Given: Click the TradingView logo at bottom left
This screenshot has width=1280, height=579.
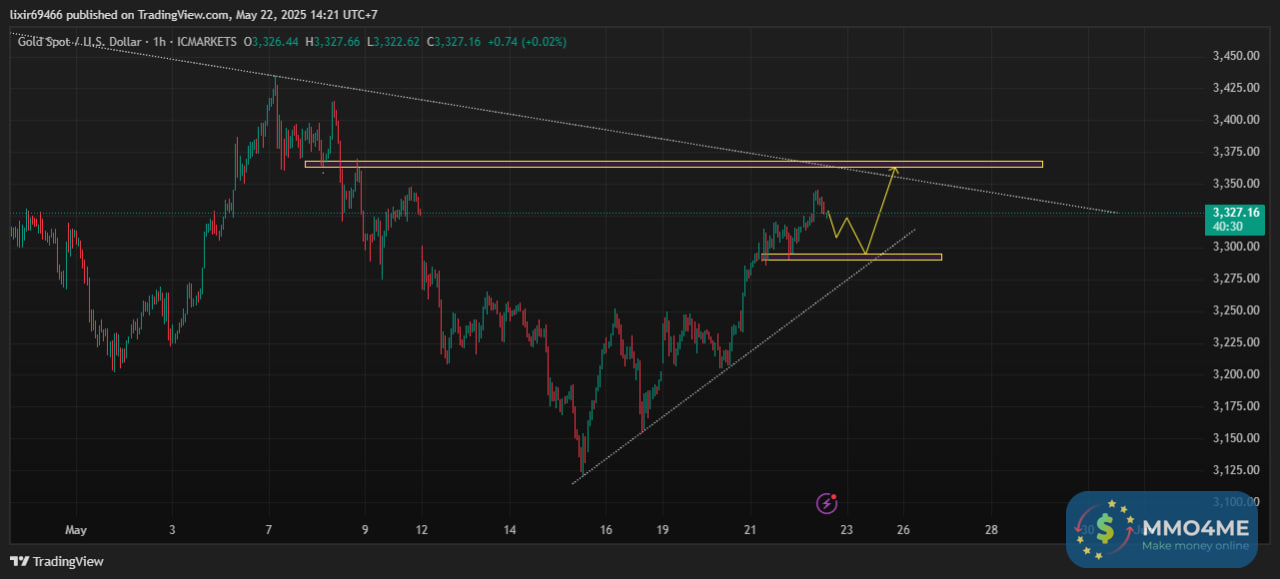Looking at the screenshot, I should [x=56, y=561].
